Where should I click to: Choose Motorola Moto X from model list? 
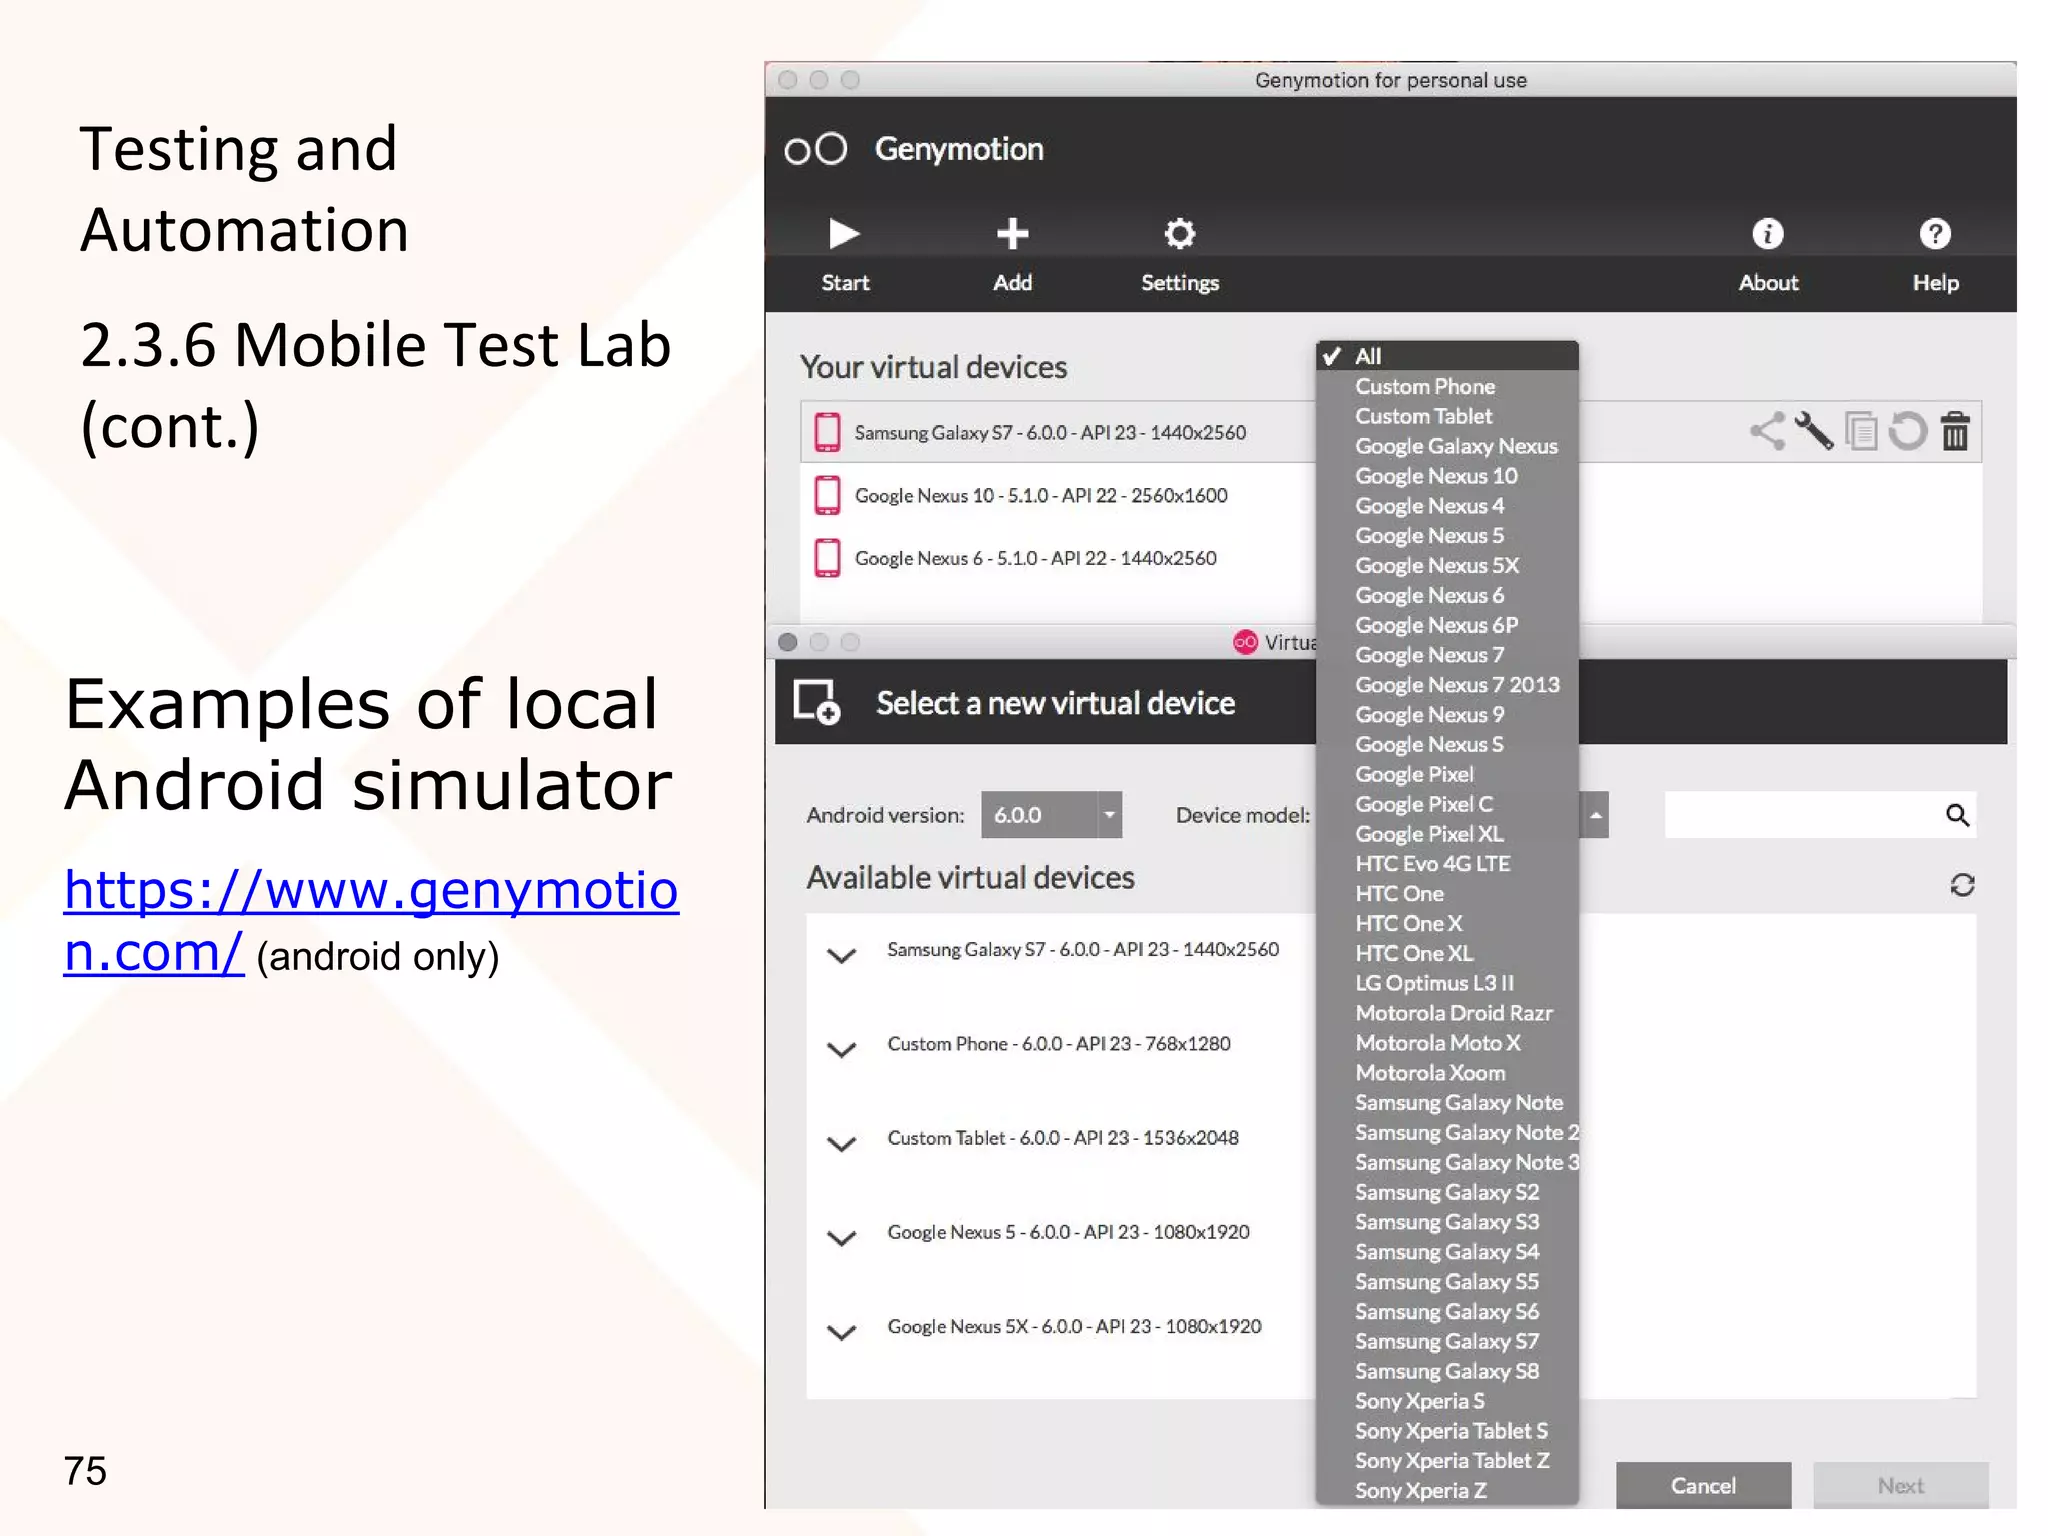[1447, 1043]
